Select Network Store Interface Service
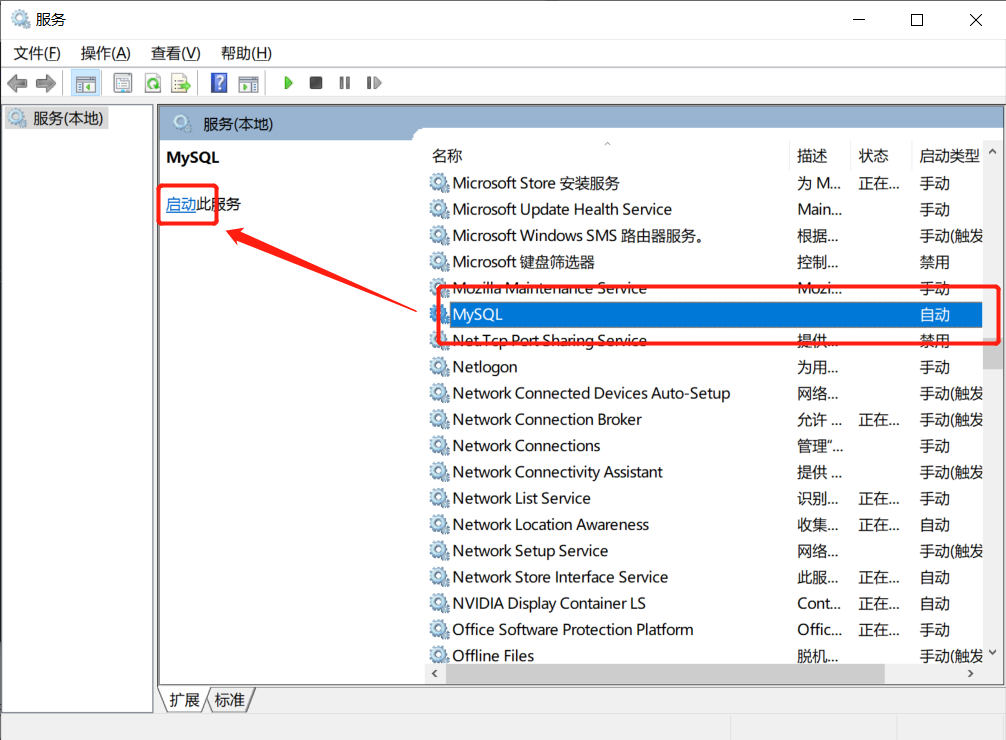Screen dimensions: 1006x740 [x=705, y=578]
